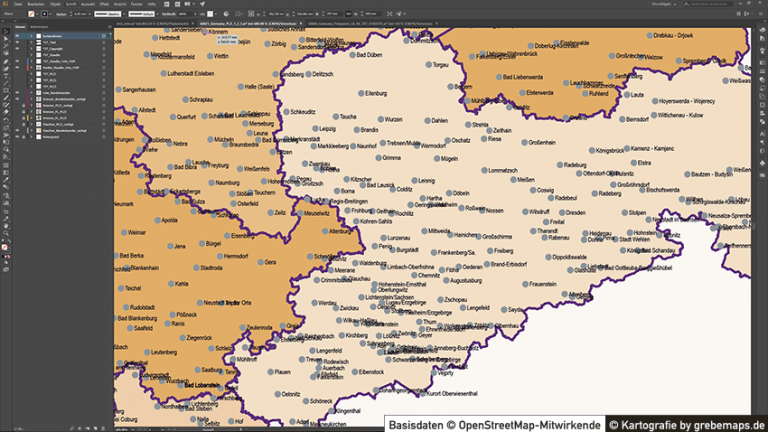Open the Objekt menu
The image size is (768, 432).
click(56, 4)
